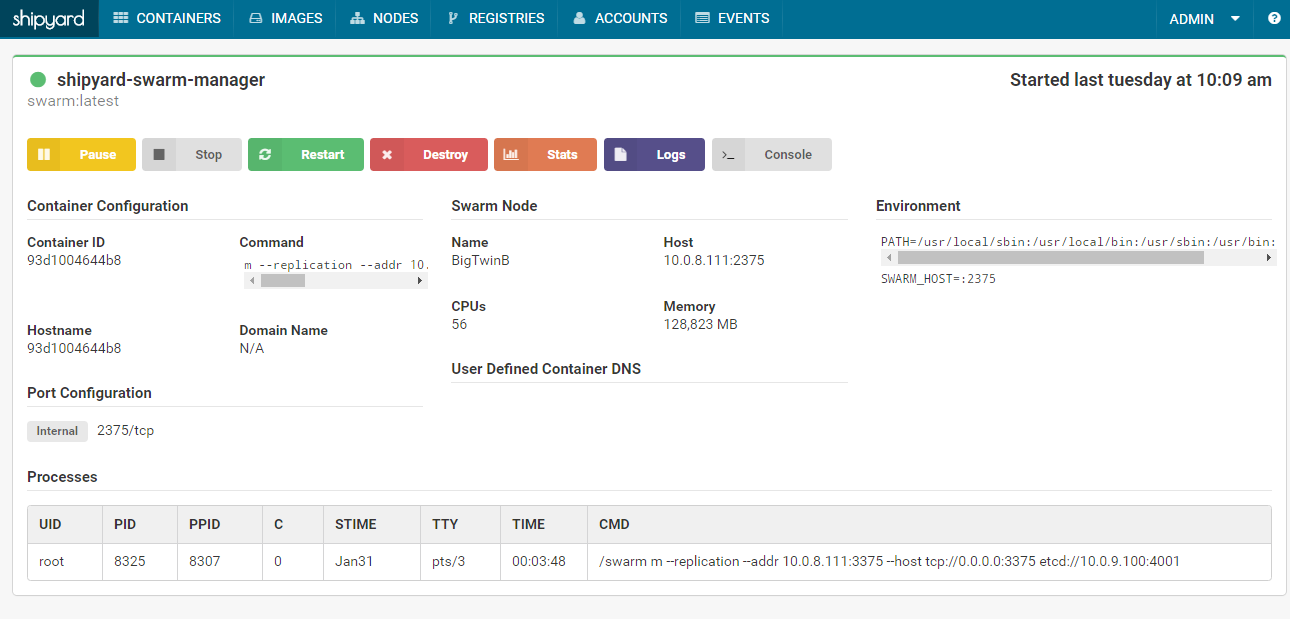The image size is (1290, 619).
Task: Click Command scrollbar left arrow
Action: click(x=252, y=282)
